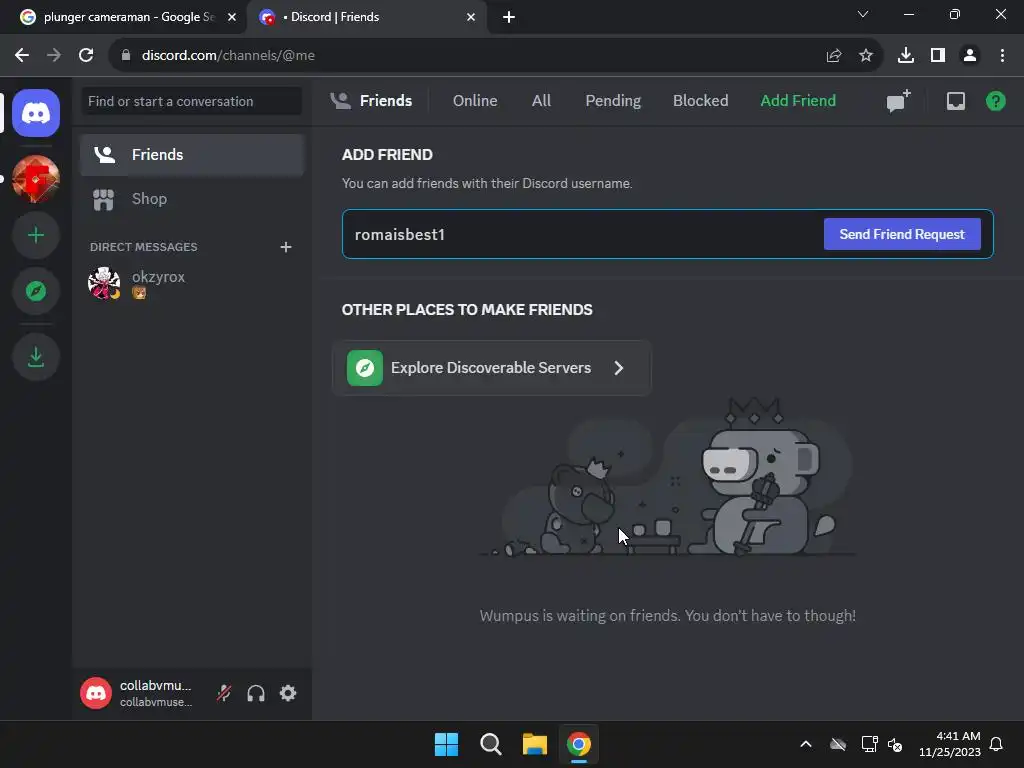Open Windows notifications bell
Image resolution: width=1024 pixels, height=768 pixels.
pyautogui.click(x=996, y=744)
